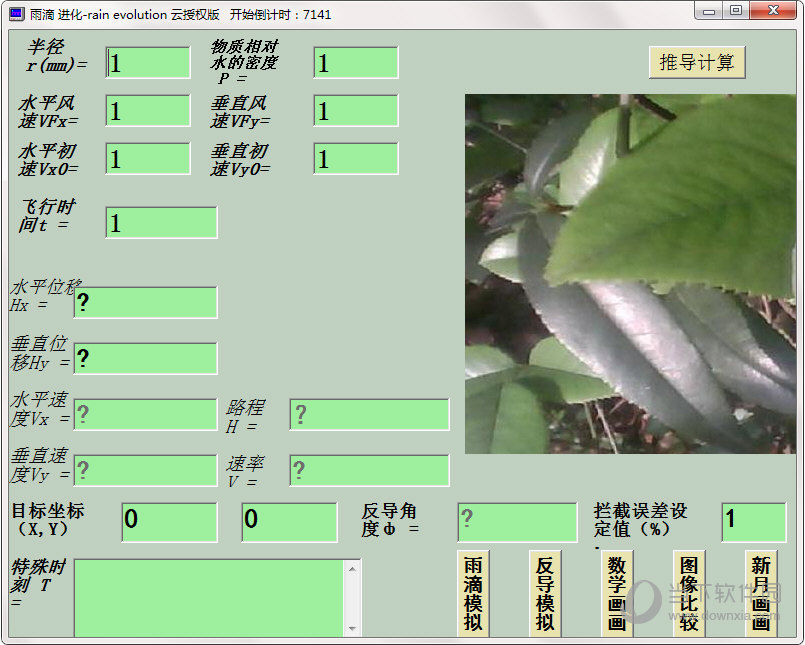Click the leaf photograph image
This screenshot has width=805, height=645.
[630, 274]
